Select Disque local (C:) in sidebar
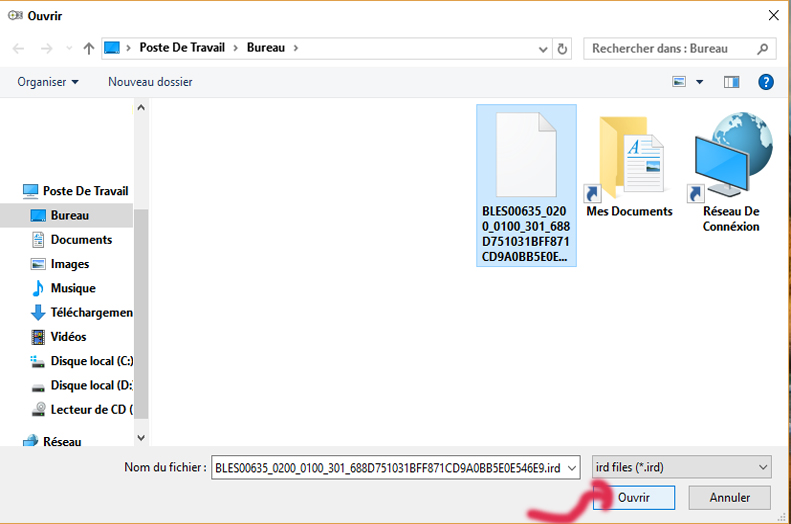The image size is (791, 524). pos(90,361)
